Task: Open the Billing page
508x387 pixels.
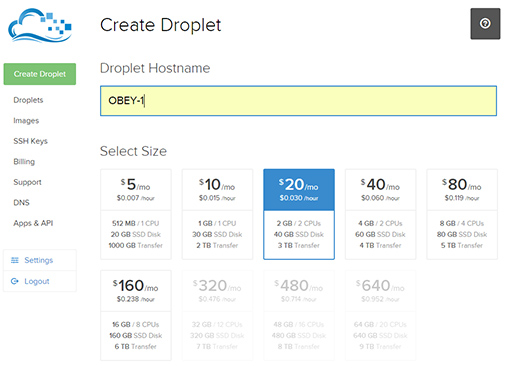Action: [24, 162]
